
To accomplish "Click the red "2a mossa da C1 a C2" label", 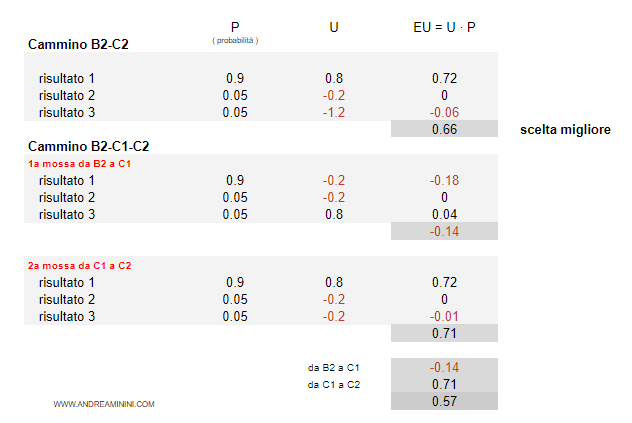I will pos(79,265).
